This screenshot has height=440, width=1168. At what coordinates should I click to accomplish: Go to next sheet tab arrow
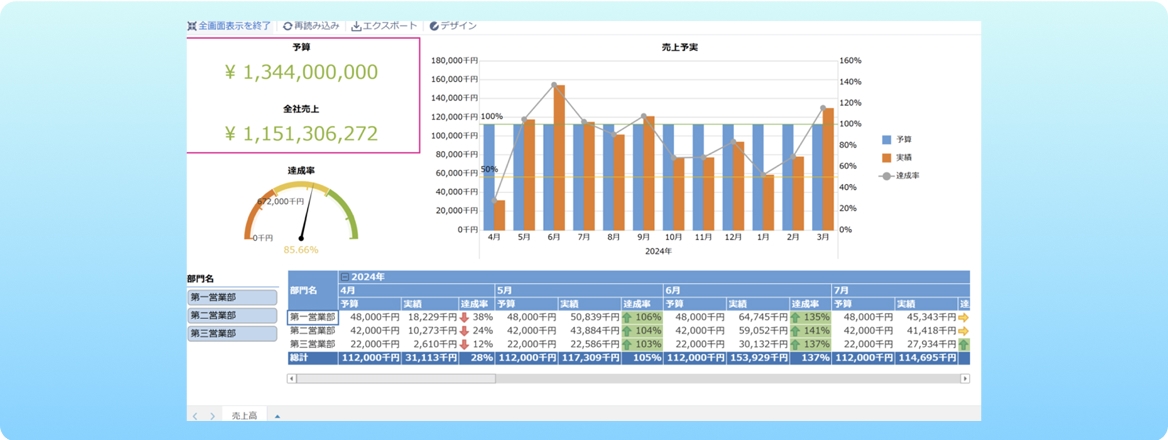pos(212,416)
